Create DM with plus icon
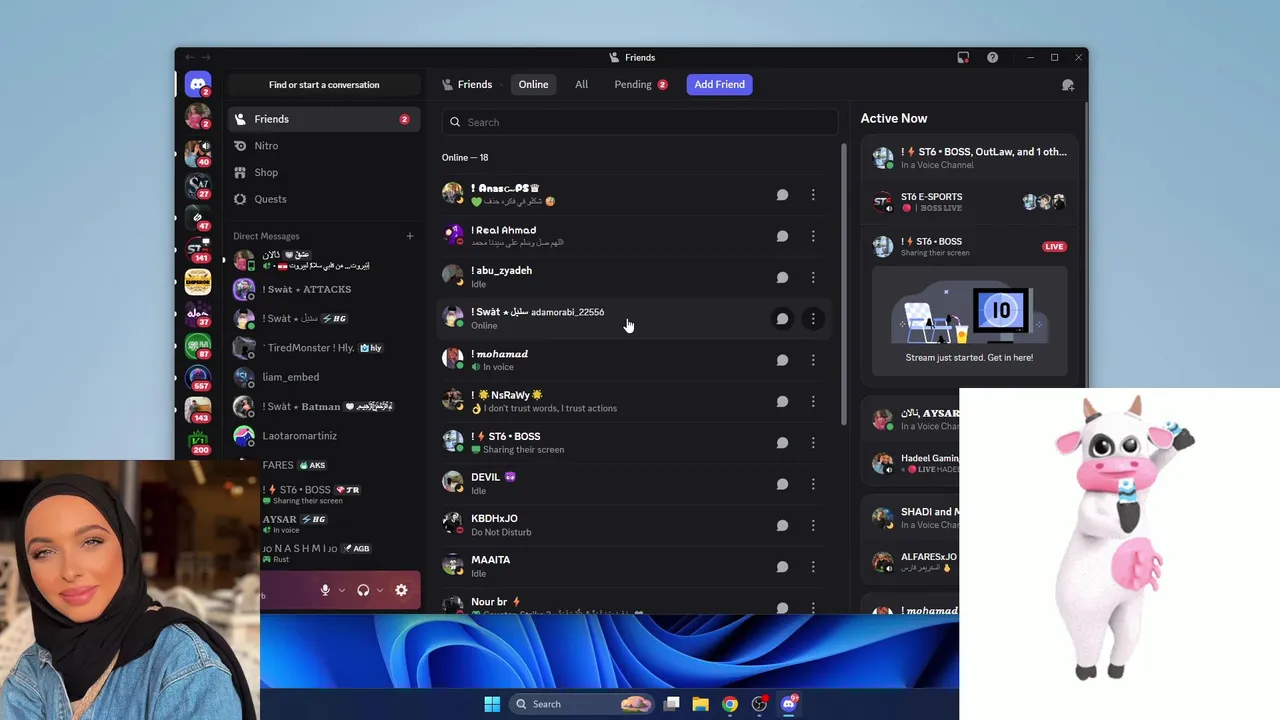Image resolution: width=1280 pixels, height=720 pixels. pyautogui.click(x=409, y=236)
